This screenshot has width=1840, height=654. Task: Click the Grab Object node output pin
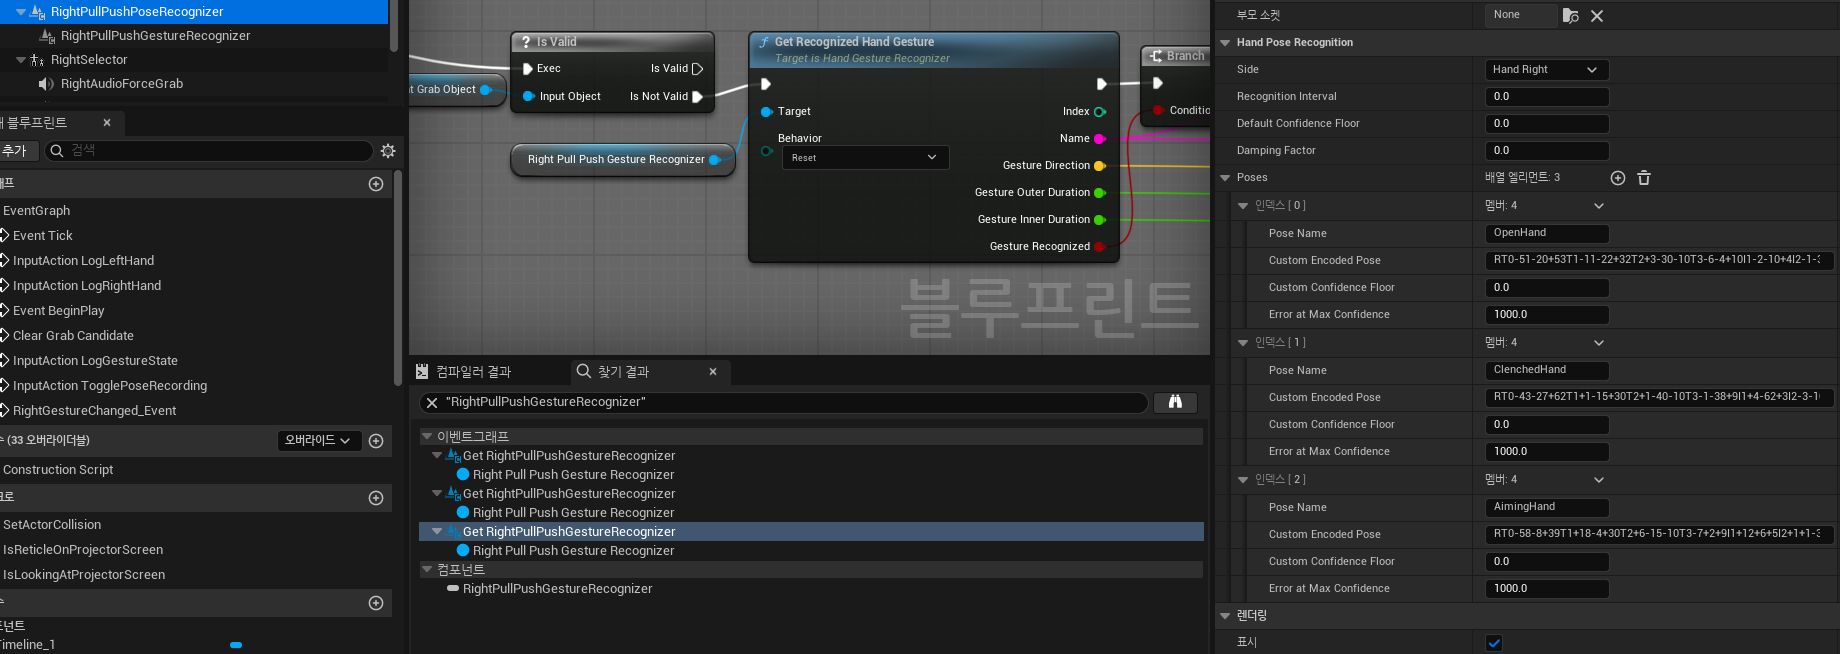pyautogui.click(x=486, y=90)
